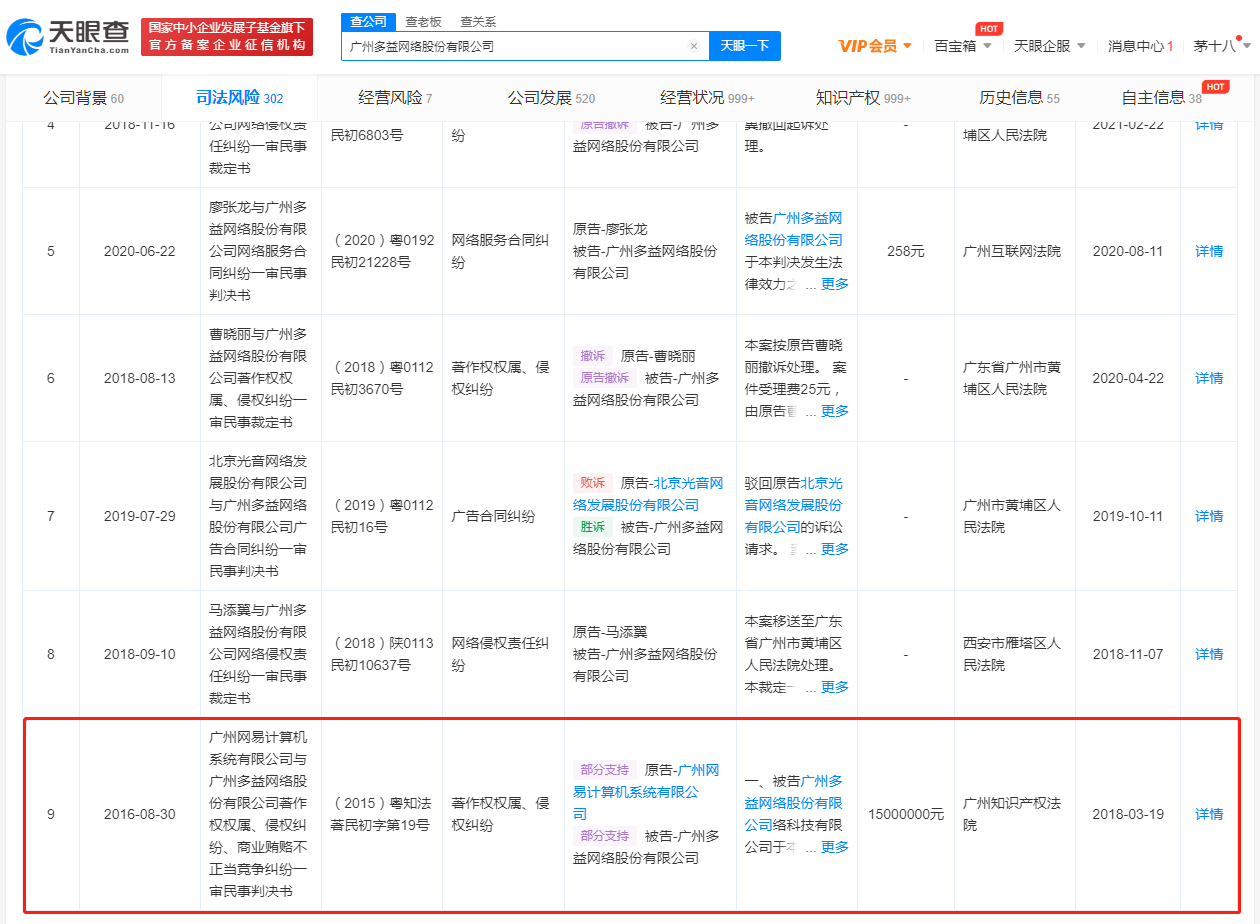
Task: Select the 广州知识产权法院 court cell
Action: (x=1012, y=814)
